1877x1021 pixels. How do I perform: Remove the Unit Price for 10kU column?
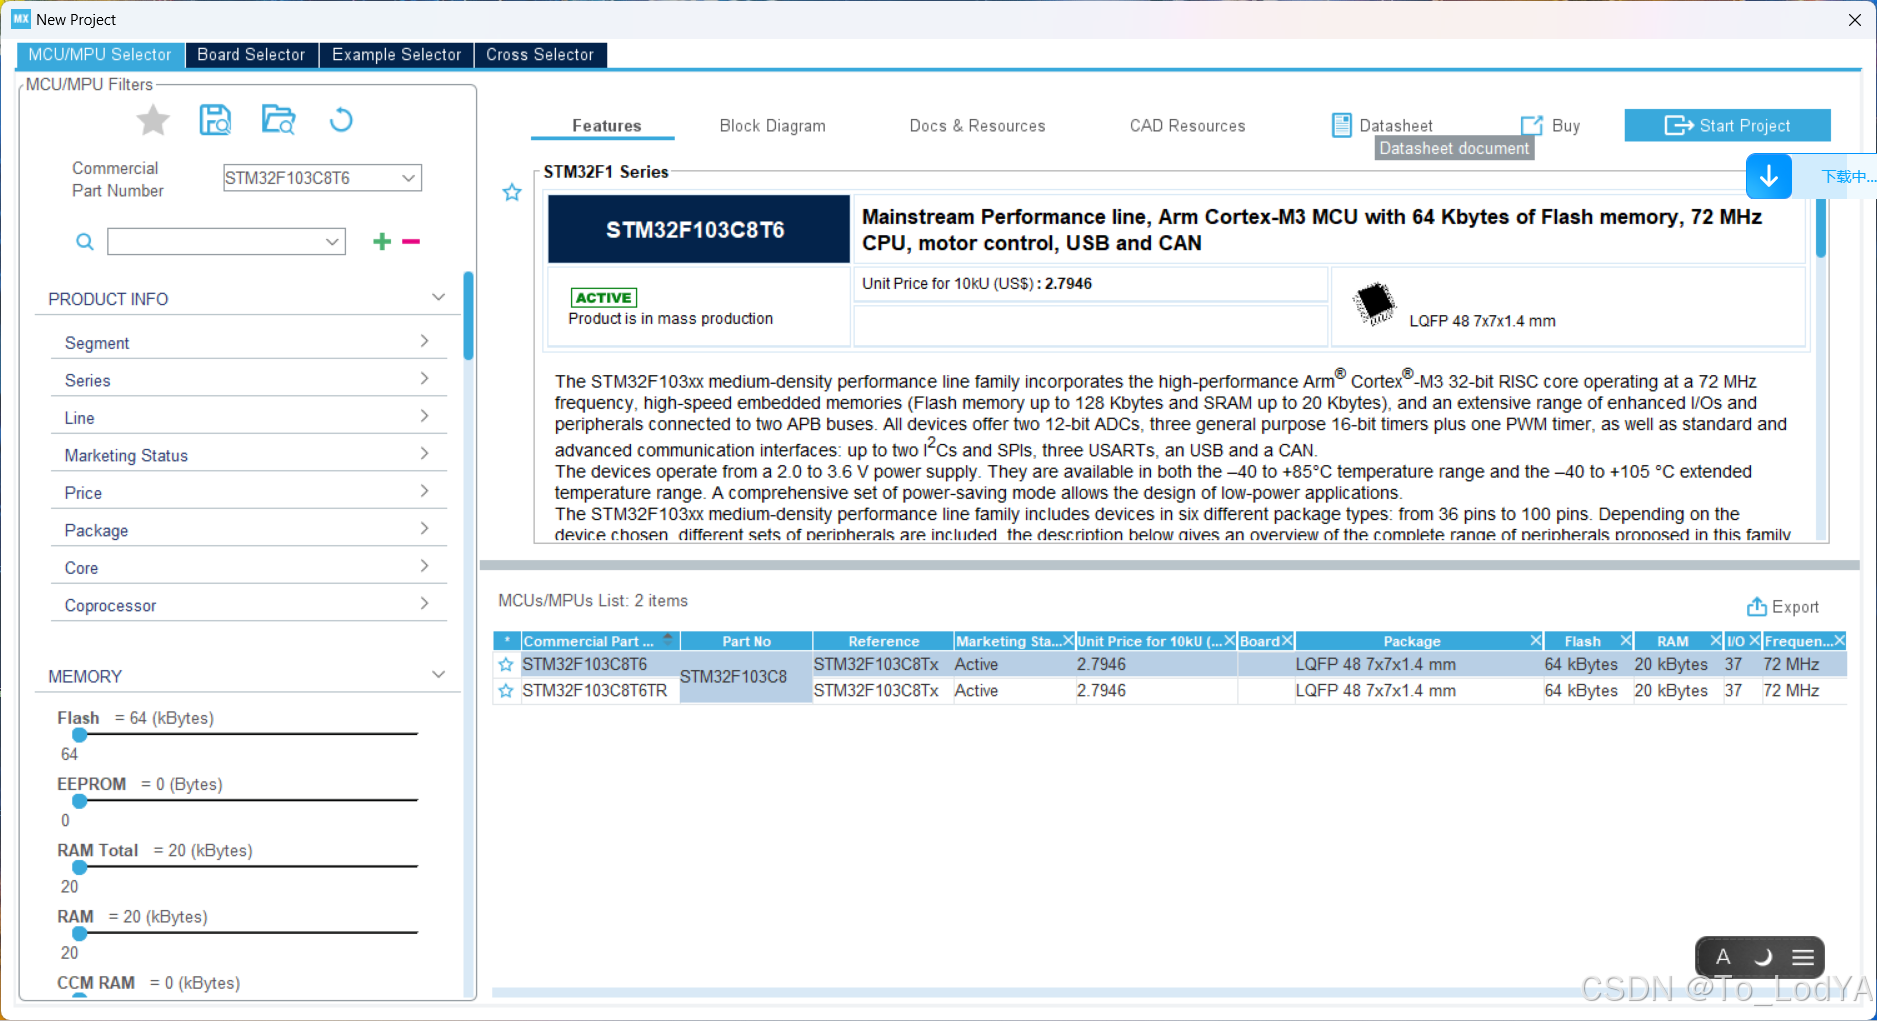(x=1230, y=641)
